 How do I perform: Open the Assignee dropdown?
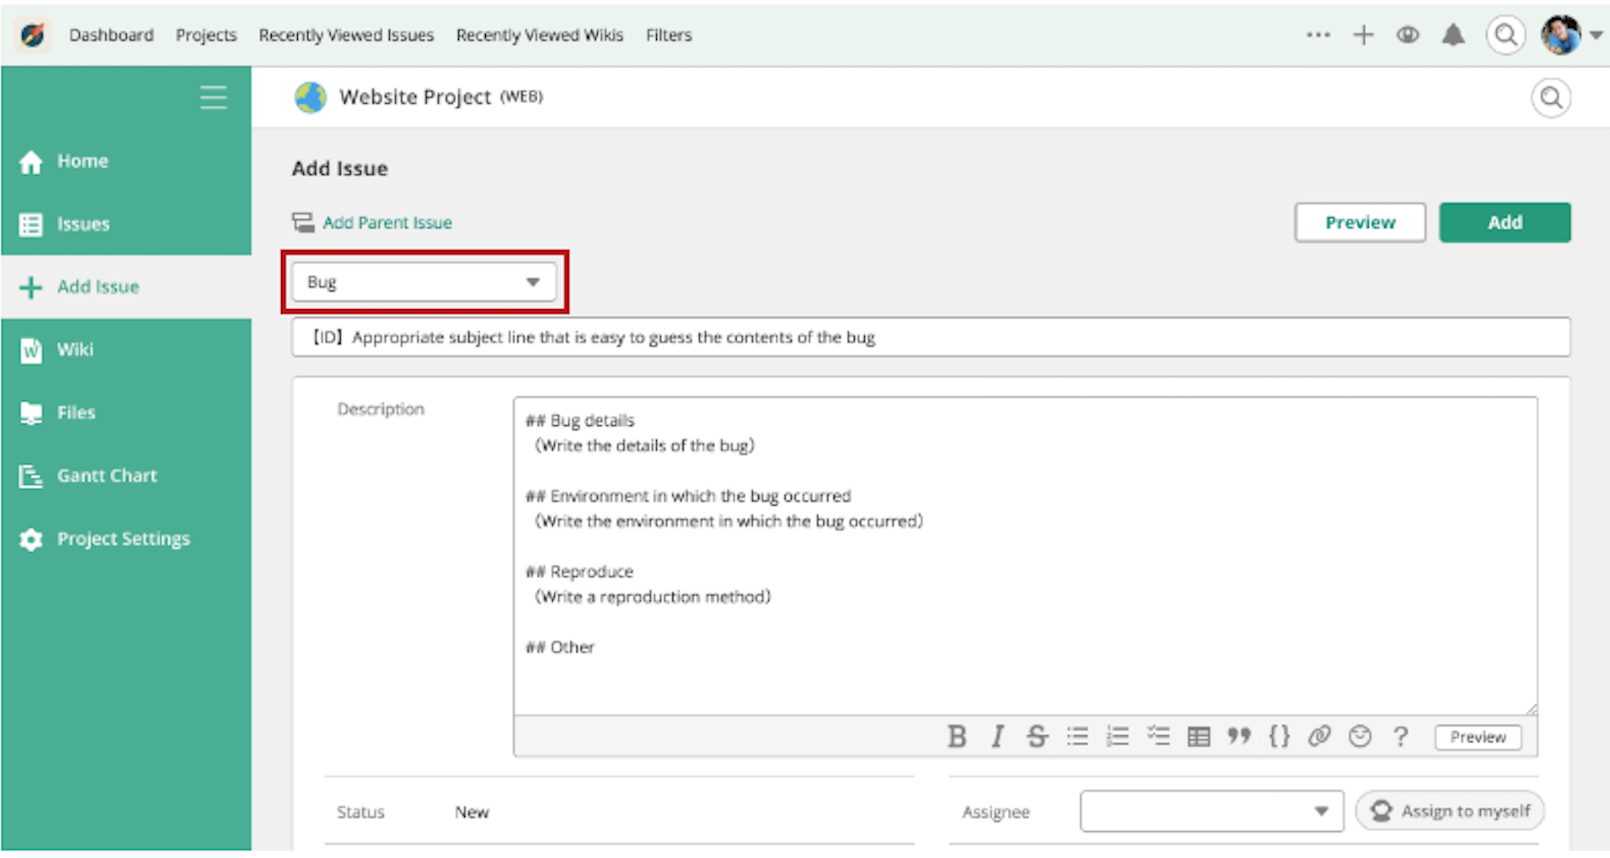tap(1211, 811)
